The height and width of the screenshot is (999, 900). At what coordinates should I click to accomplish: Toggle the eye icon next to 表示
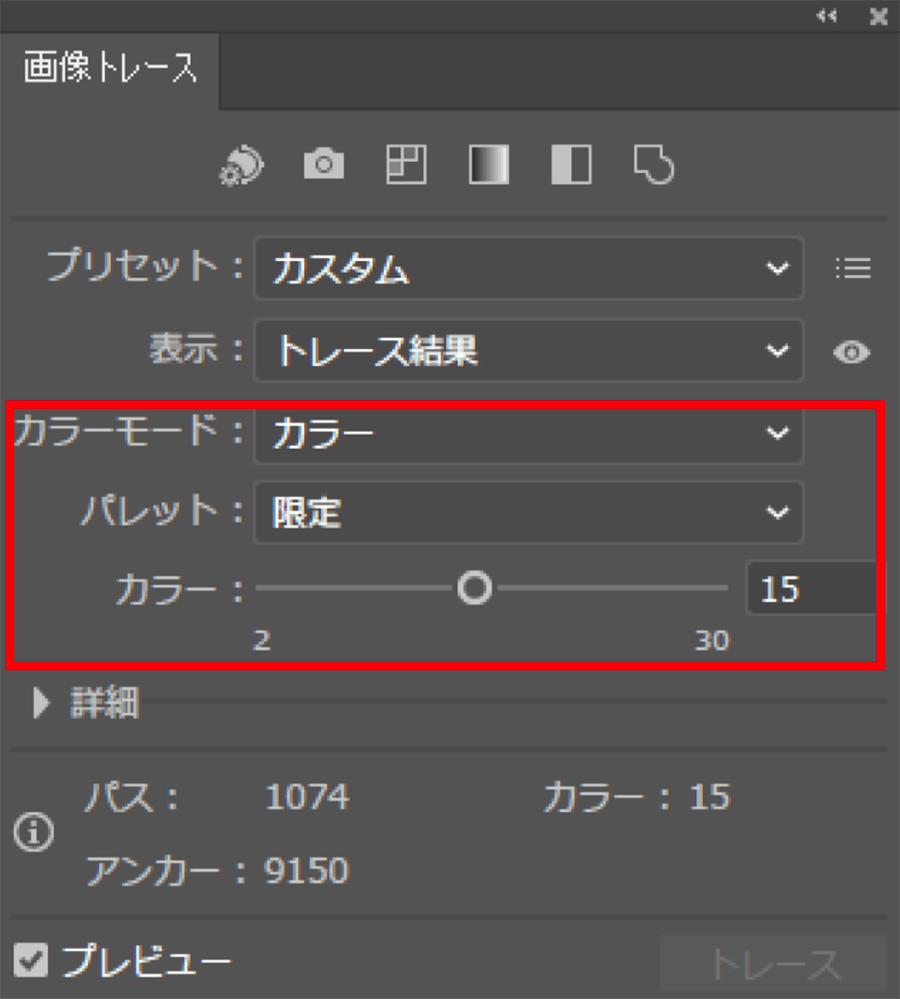852,352
